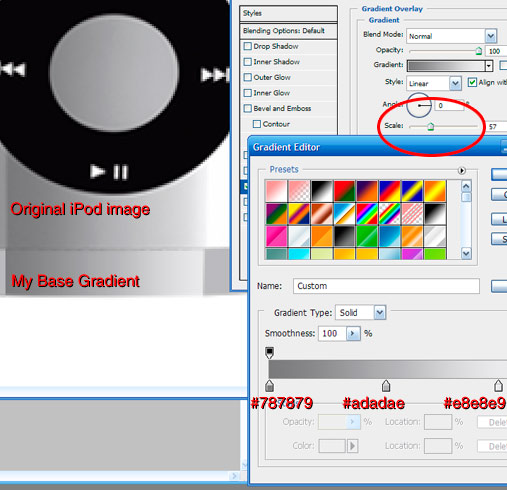507x490 pixels.
Task: Open the Style Linear dropdown
Action: coord(455,83)
